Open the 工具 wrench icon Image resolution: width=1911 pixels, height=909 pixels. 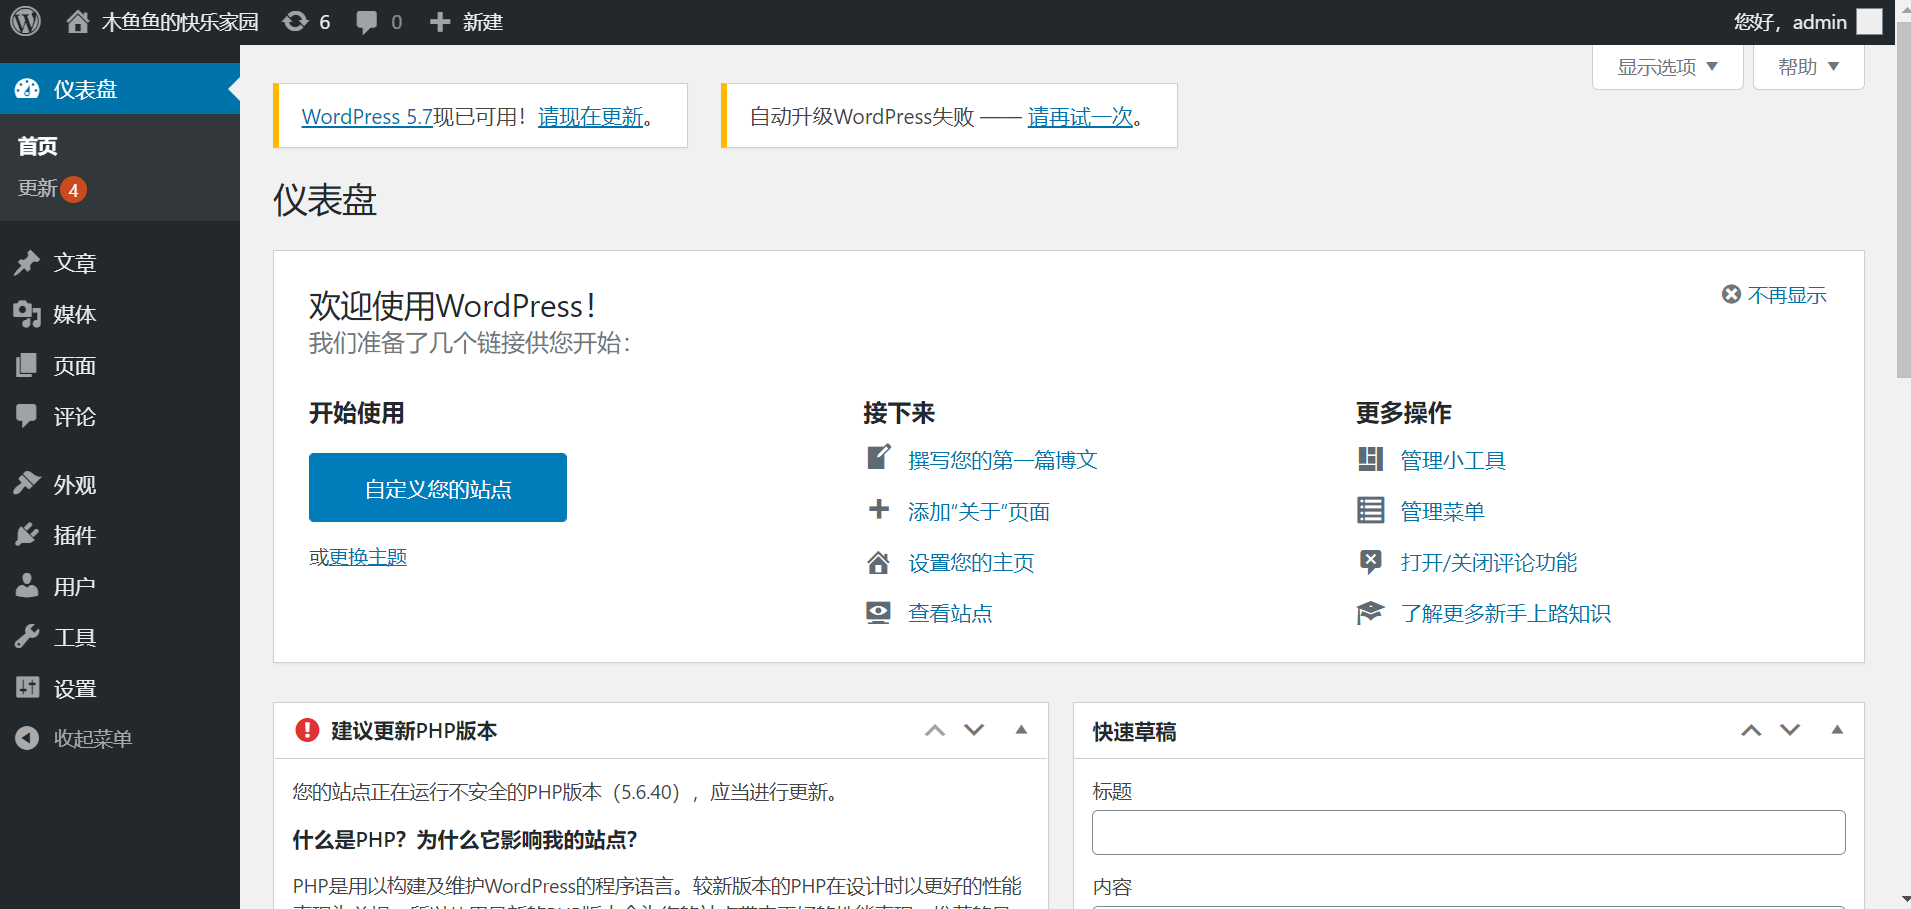(x=27, y=637)
